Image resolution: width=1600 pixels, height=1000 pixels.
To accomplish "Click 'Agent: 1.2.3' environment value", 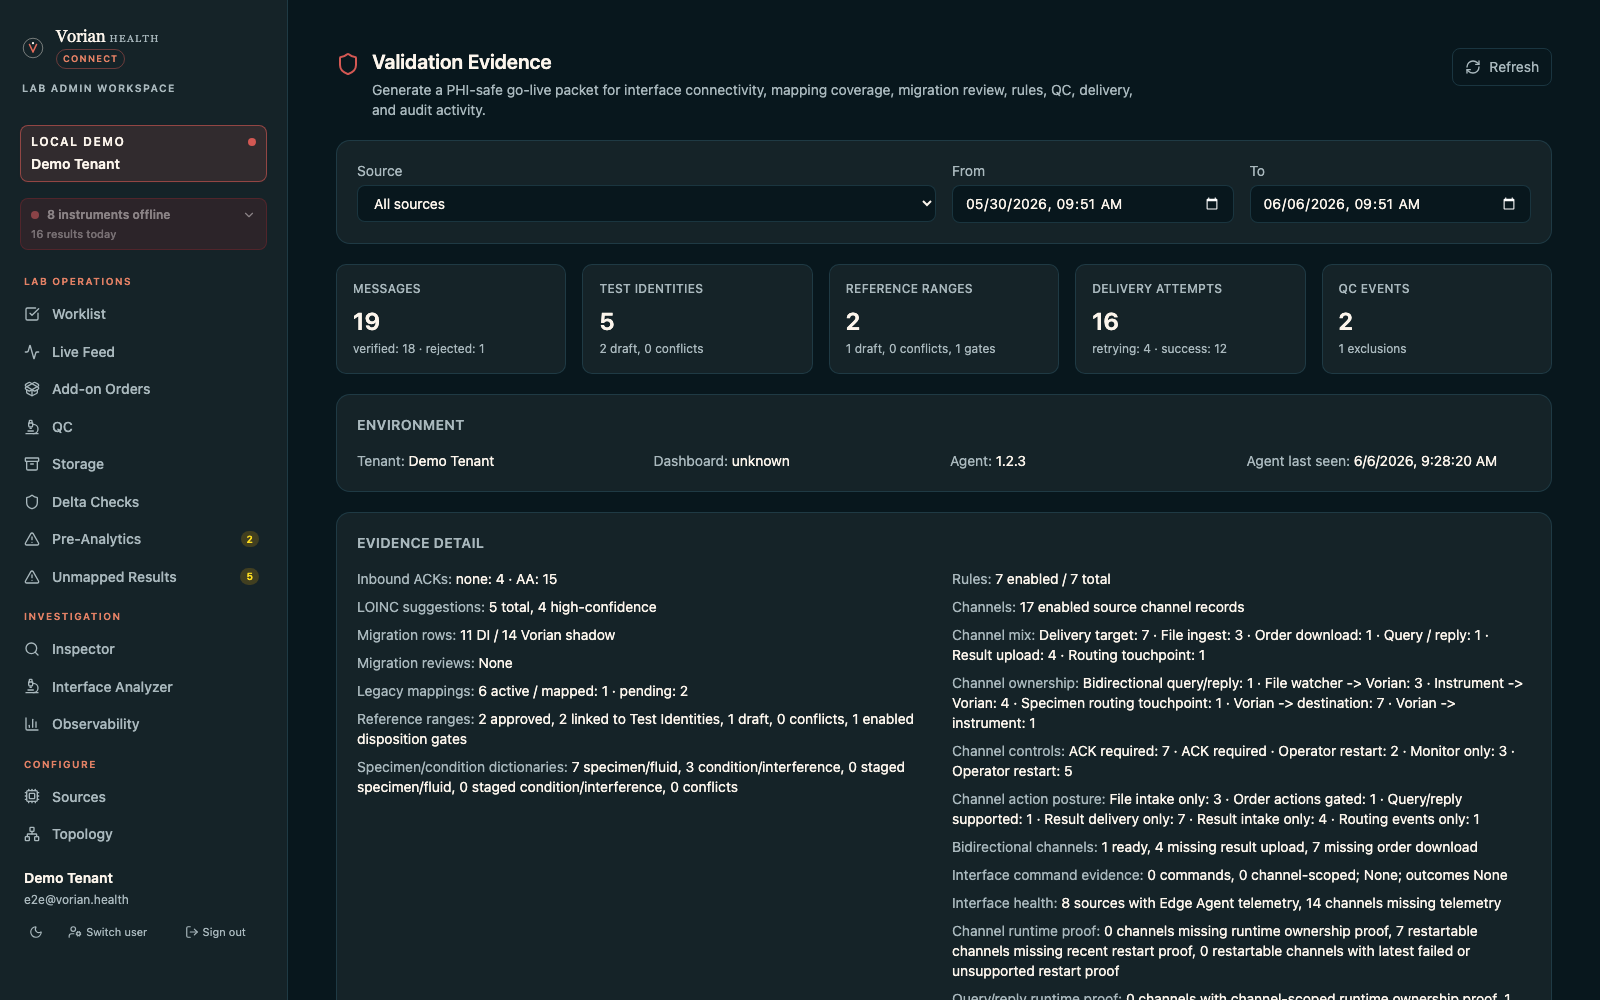I will [988, 461].
